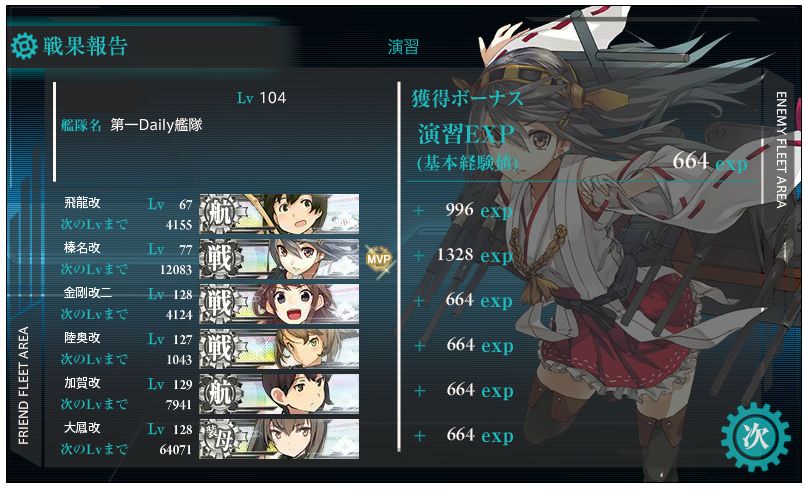Viewport: 805px width, 489px height.
Task: Click the 装母 type badge on 大鳳改
Action: 220,439
